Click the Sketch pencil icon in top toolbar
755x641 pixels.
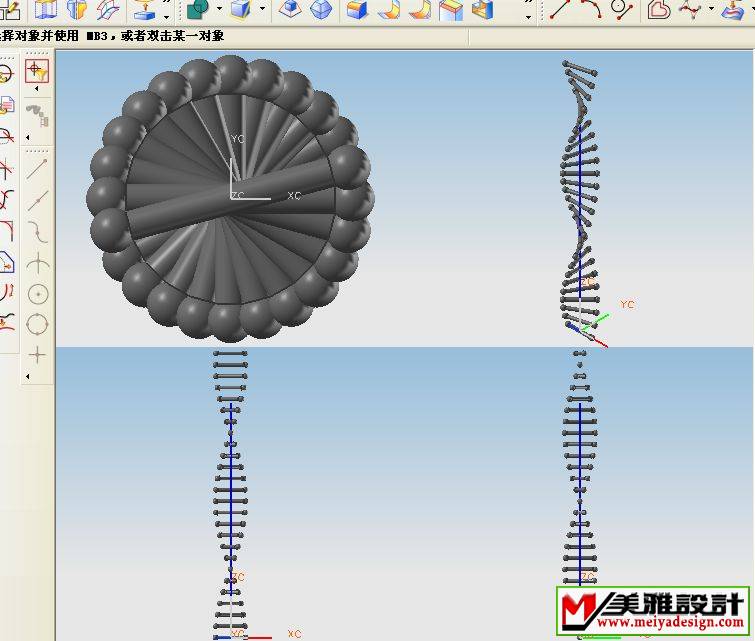pos(9,9)
